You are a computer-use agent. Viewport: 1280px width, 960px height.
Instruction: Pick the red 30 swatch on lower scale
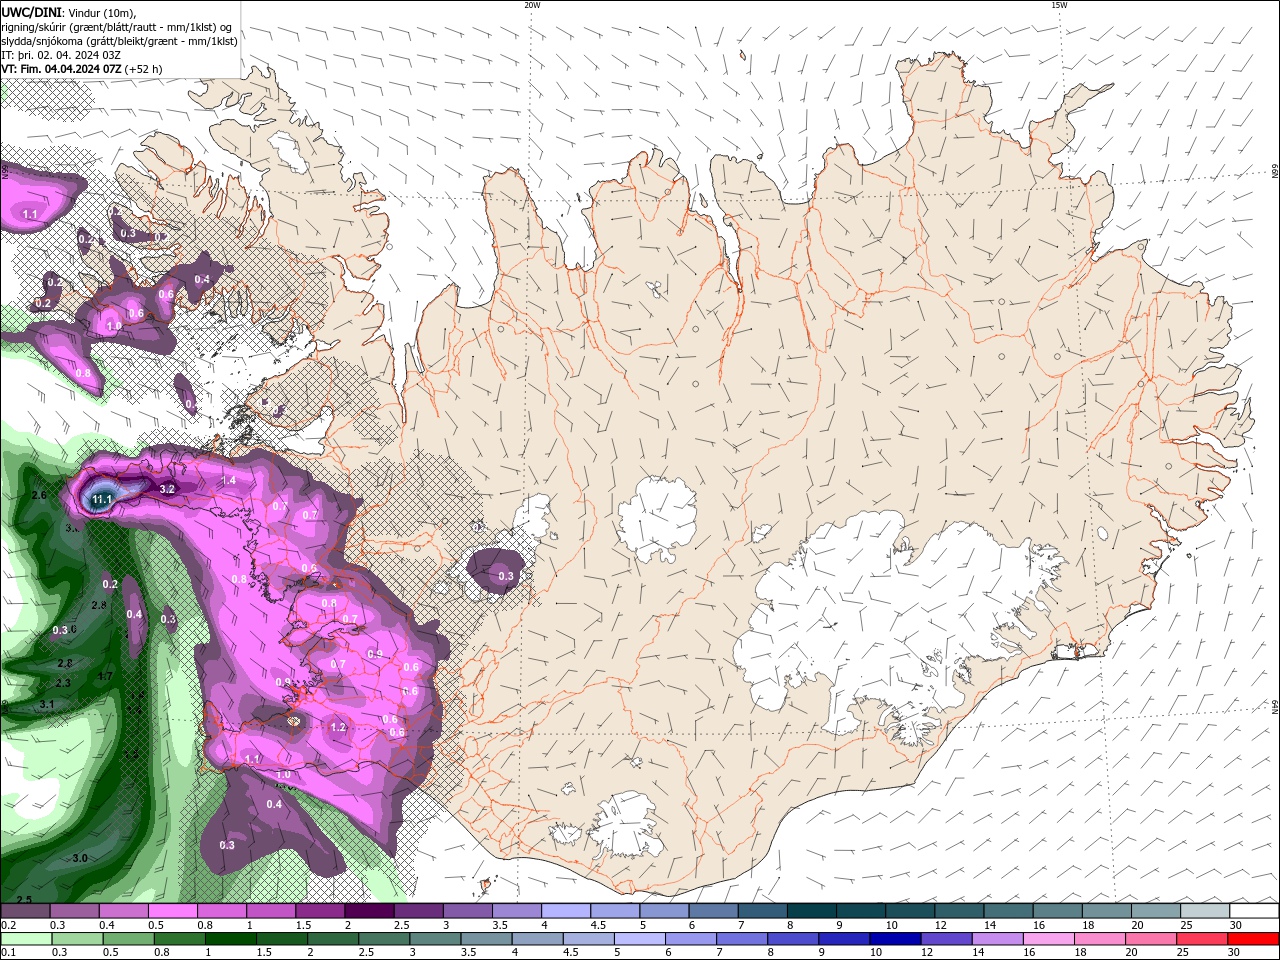(x=1255, y=939)
